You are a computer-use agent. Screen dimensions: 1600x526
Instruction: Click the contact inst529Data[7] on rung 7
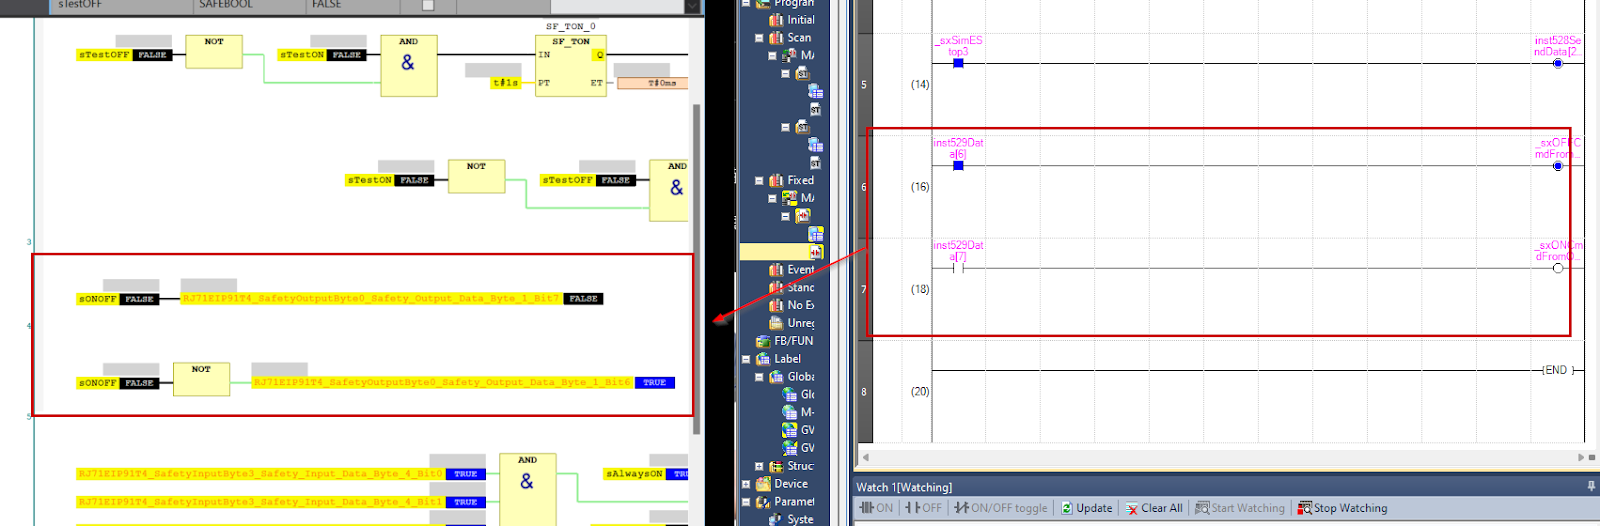[x=958, y=268]
